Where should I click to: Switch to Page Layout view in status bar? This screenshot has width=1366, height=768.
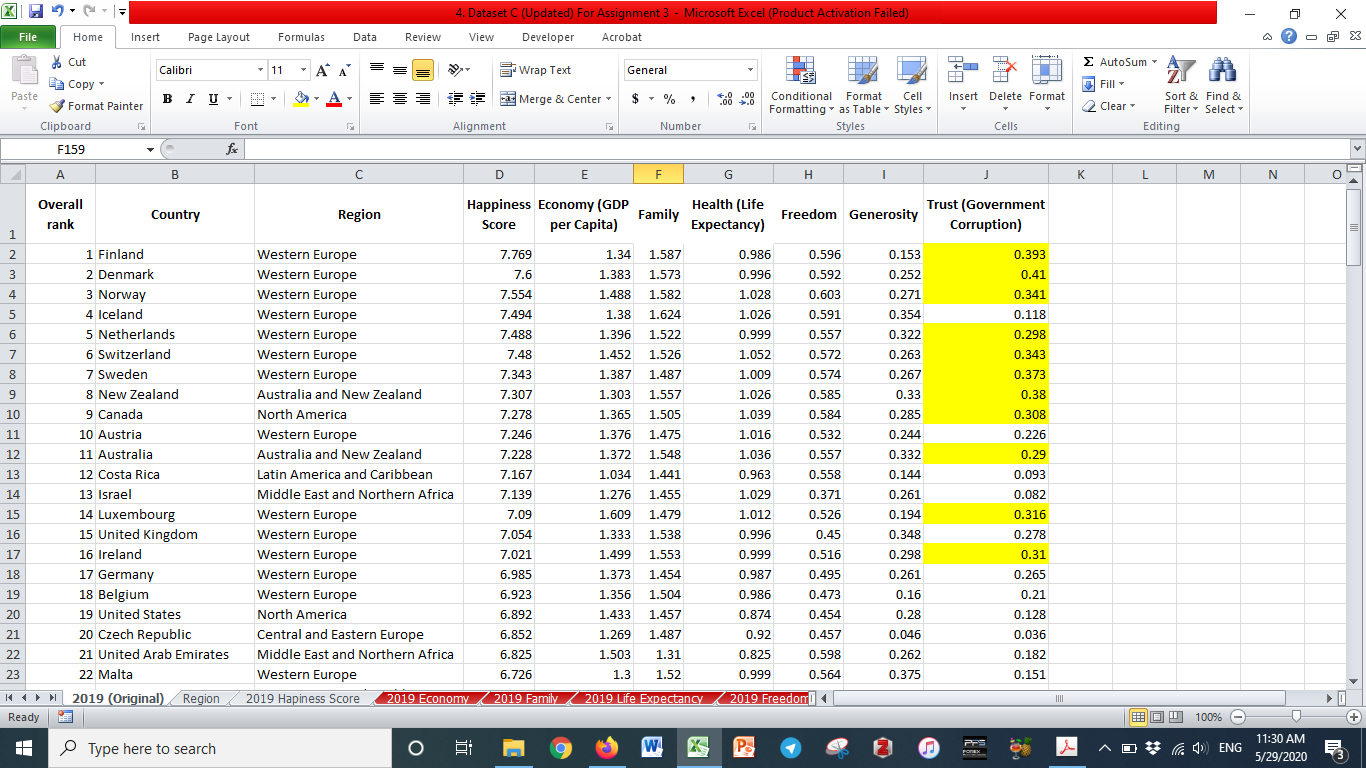coord(1158,717)
